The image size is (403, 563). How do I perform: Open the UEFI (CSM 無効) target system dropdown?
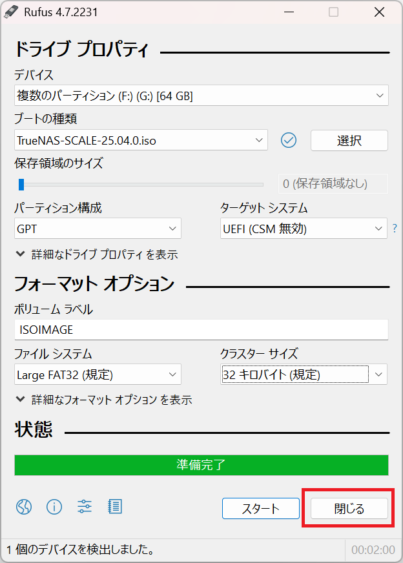click(x=304, y=228)
